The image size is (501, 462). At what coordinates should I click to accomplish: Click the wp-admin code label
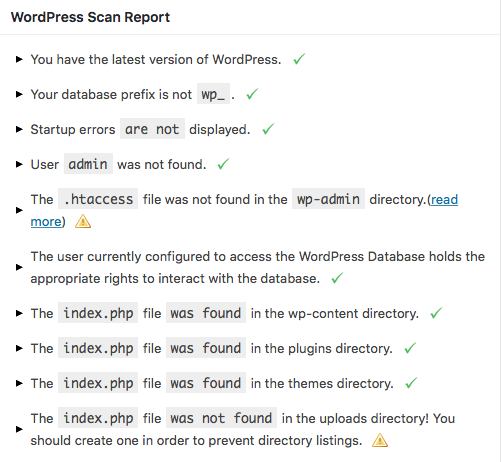click(x=328, y=199)
